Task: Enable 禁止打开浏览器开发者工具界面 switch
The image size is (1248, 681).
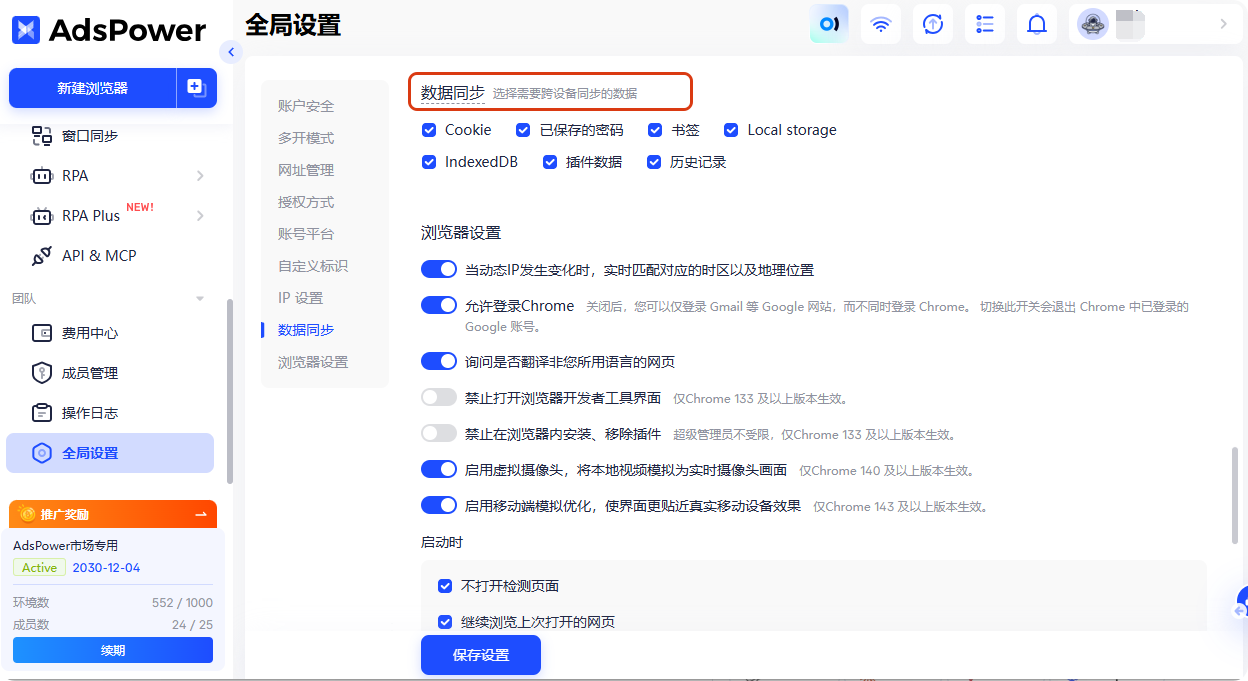Action: tap(439, 397)
